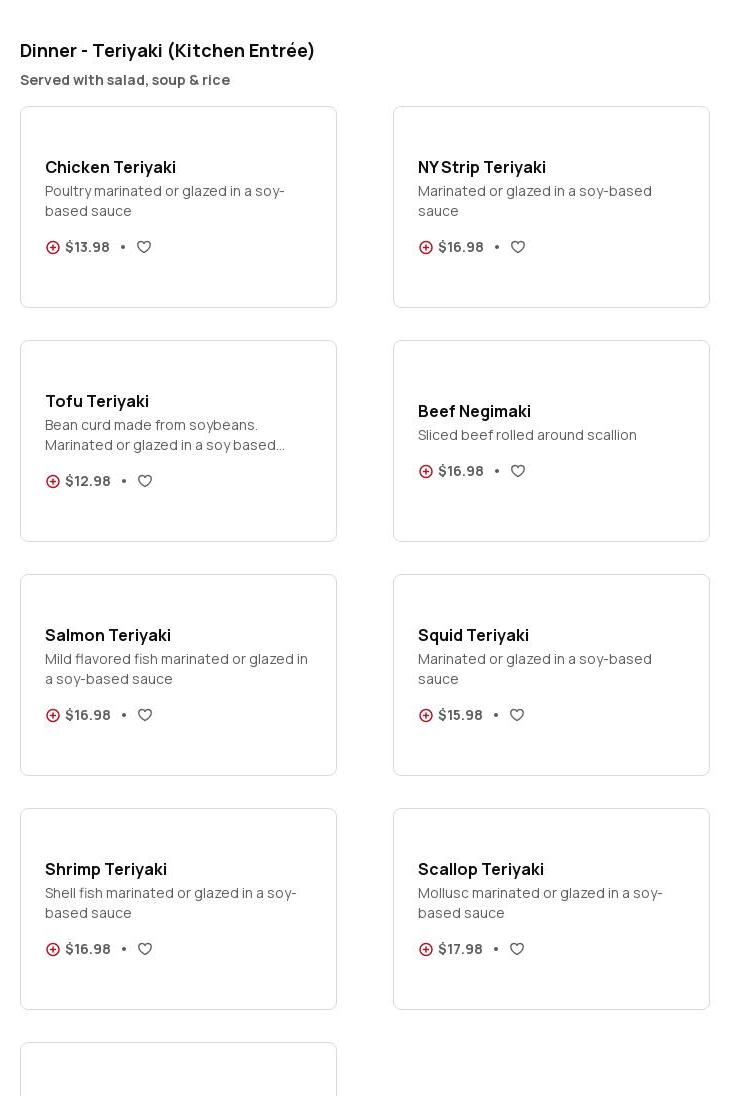Mark Squid Teriyaki as favorite
750x1096 pixels.
[x=517, y=715]
